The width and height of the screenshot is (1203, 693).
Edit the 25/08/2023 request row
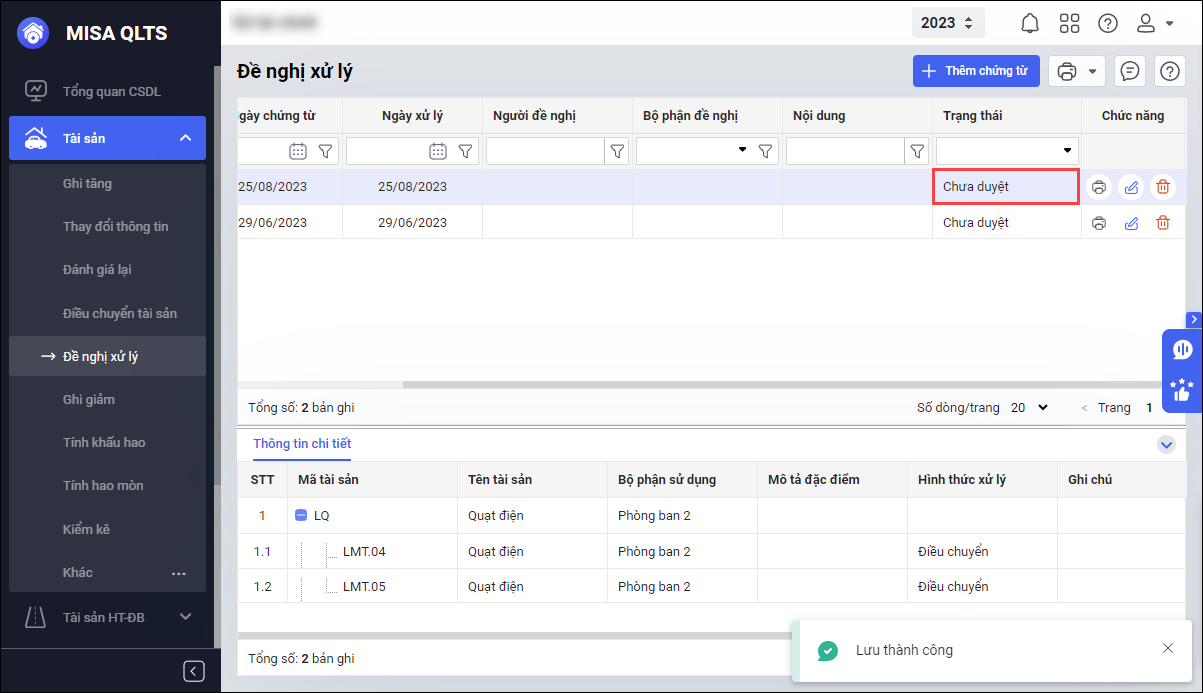1131,187
